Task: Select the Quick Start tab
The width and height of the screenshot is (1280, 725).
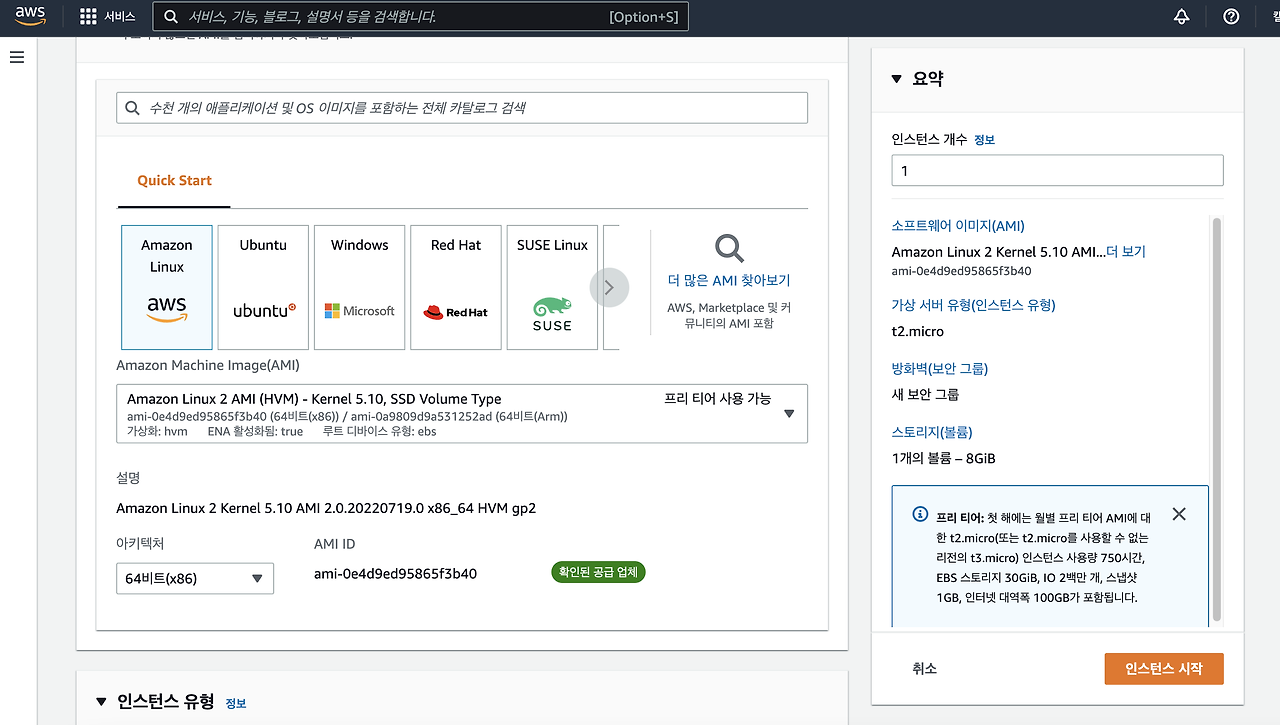Action: (x=174, y=181)
